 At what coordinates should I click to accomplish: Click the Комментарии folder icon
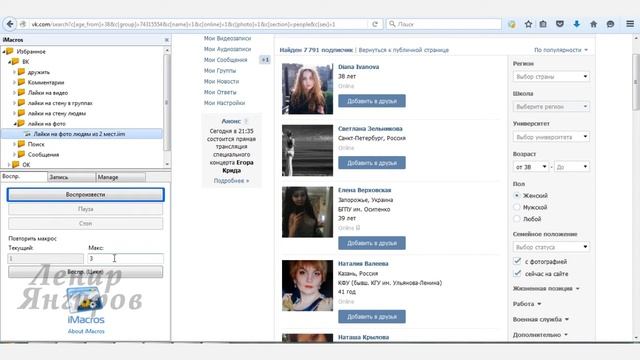coord(21,82)
